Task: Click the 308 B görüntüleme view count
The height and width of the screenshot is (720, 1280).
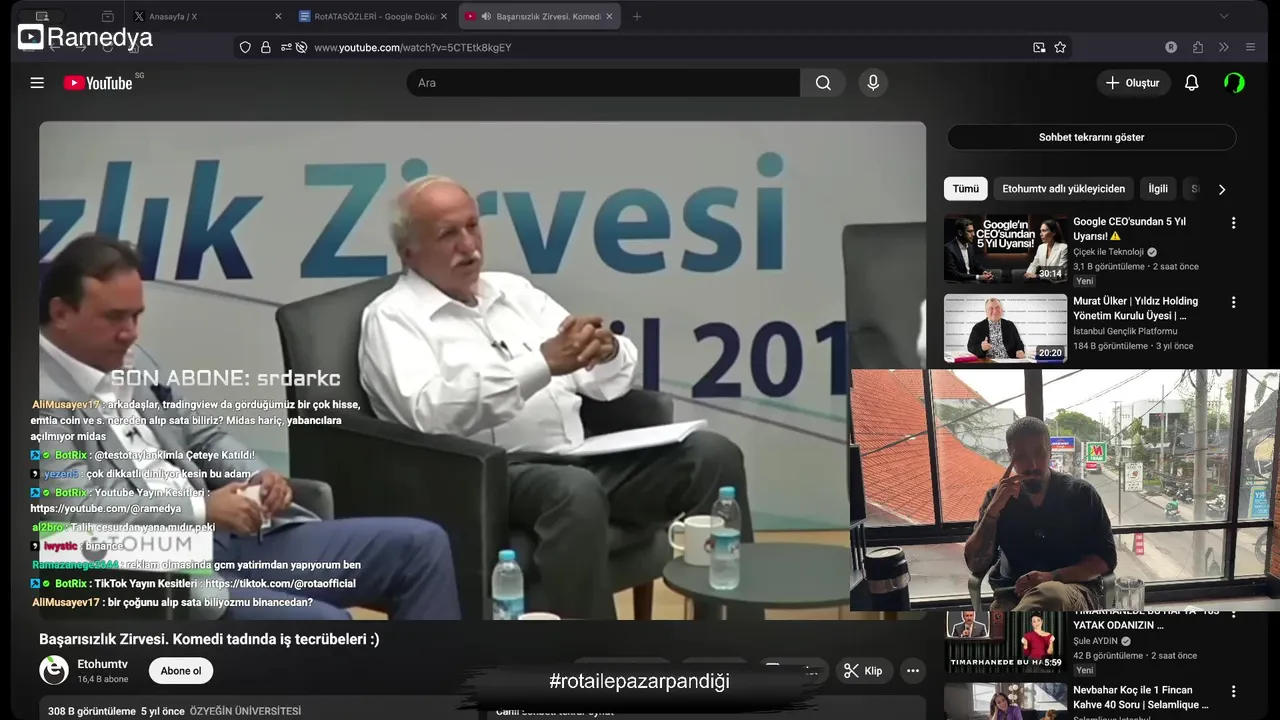Action: pos(92,711)
